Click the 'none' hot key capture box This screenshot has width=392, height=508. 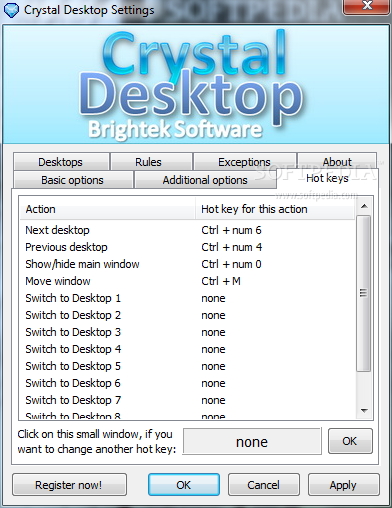click(252, 442)
